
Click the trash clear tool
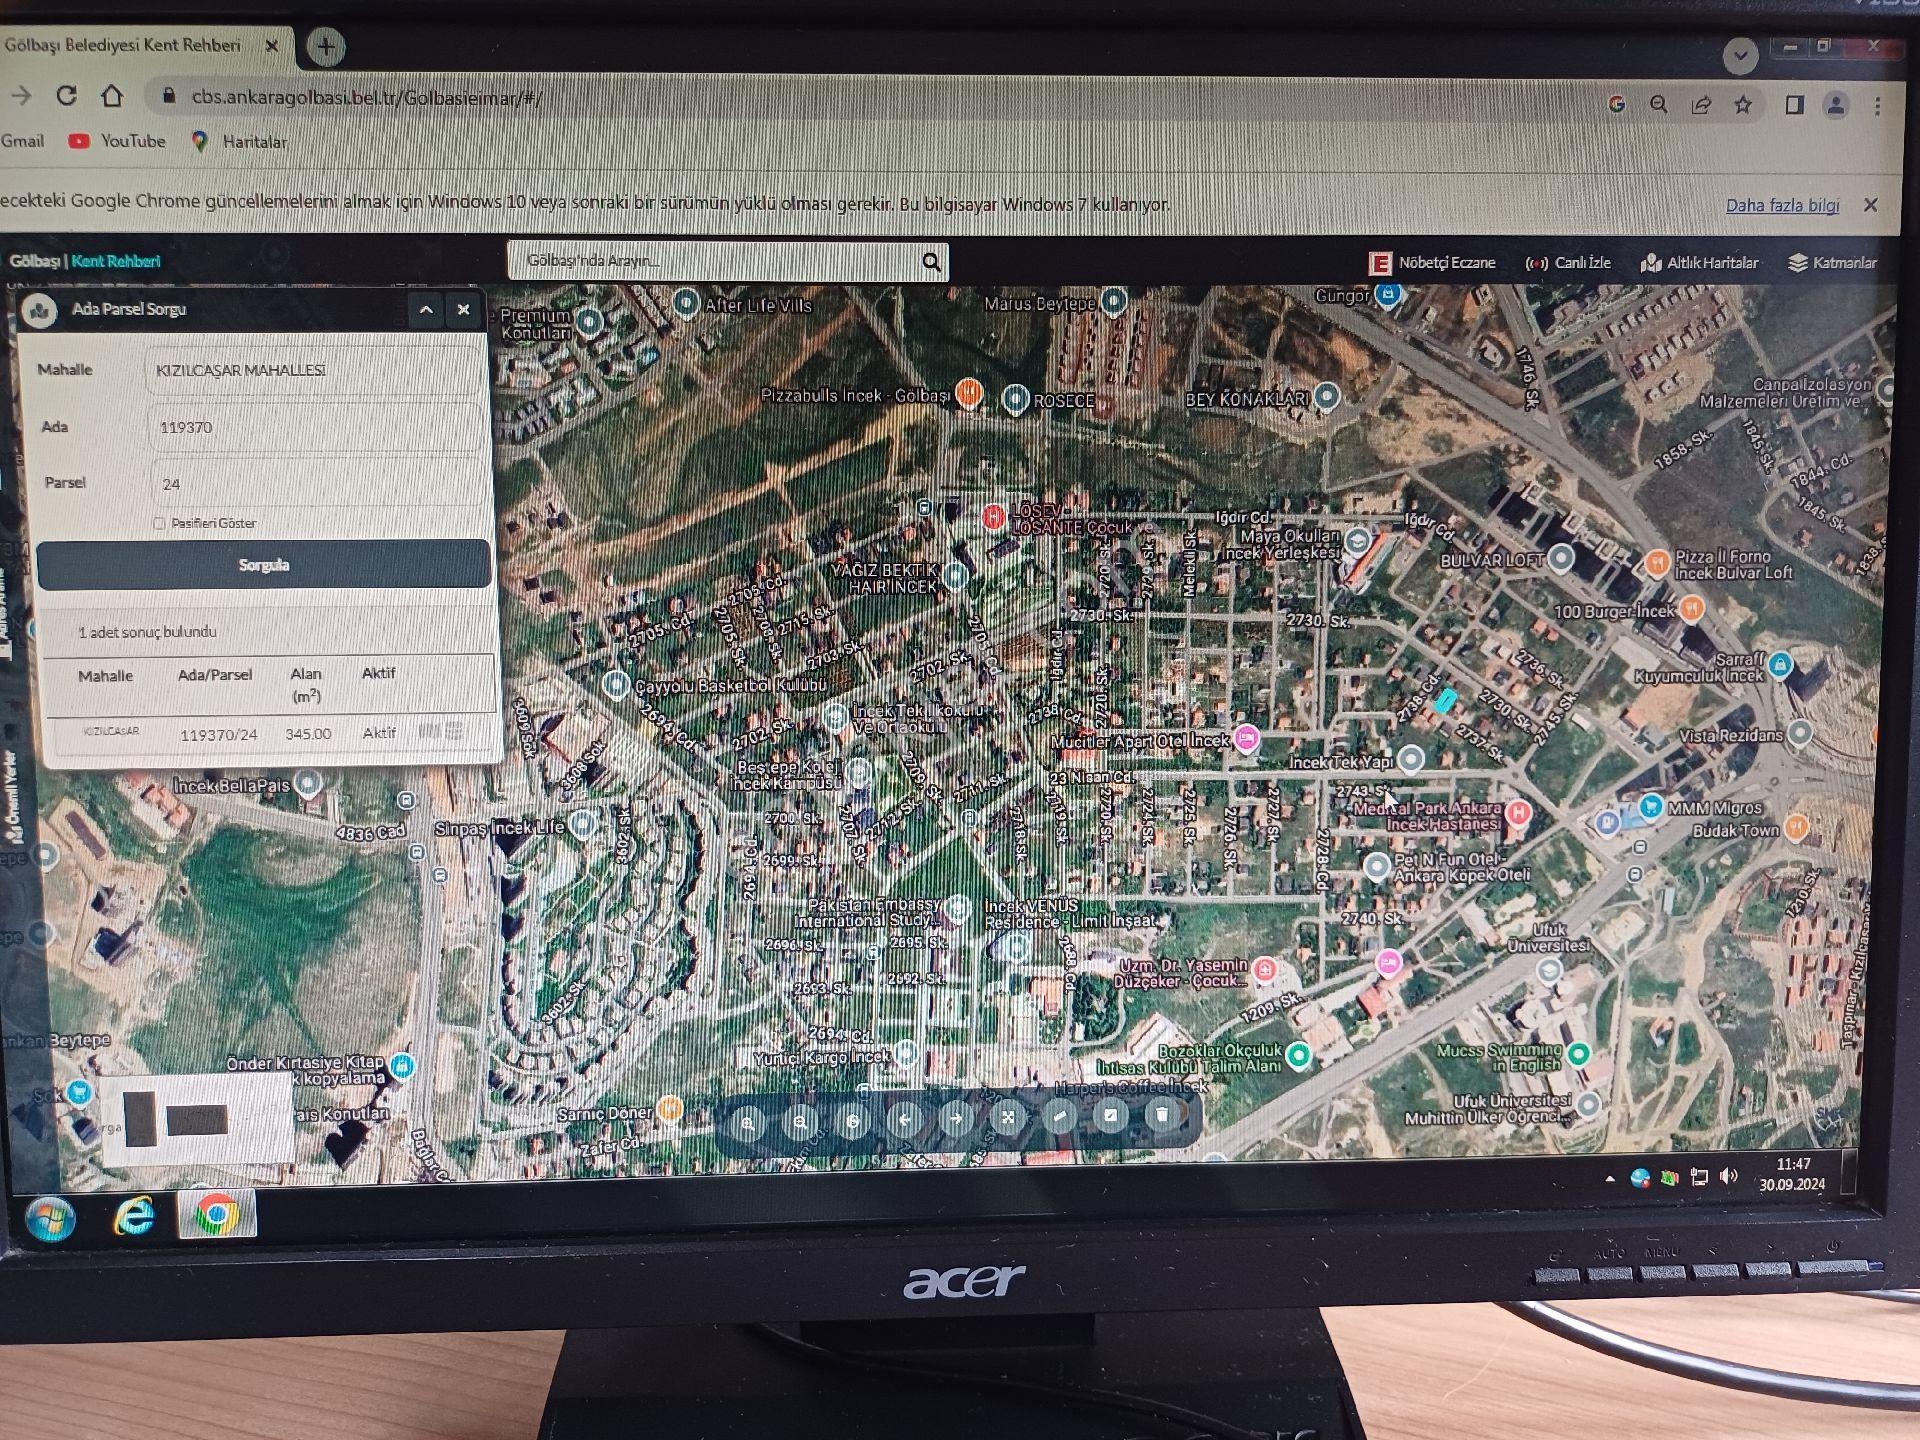[1161, 1114]
